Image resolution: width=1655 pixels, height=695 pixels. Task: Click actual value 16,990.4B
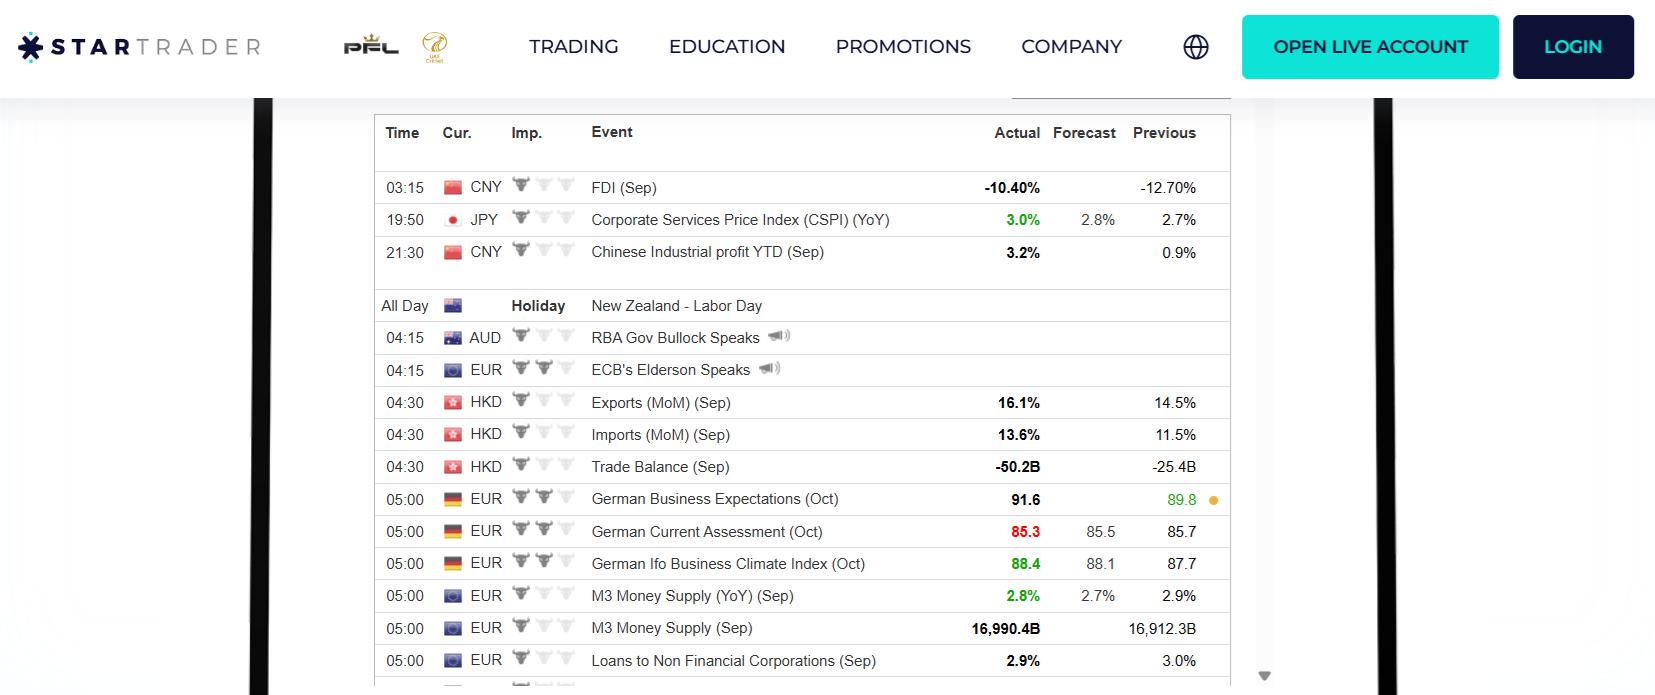1006,629
